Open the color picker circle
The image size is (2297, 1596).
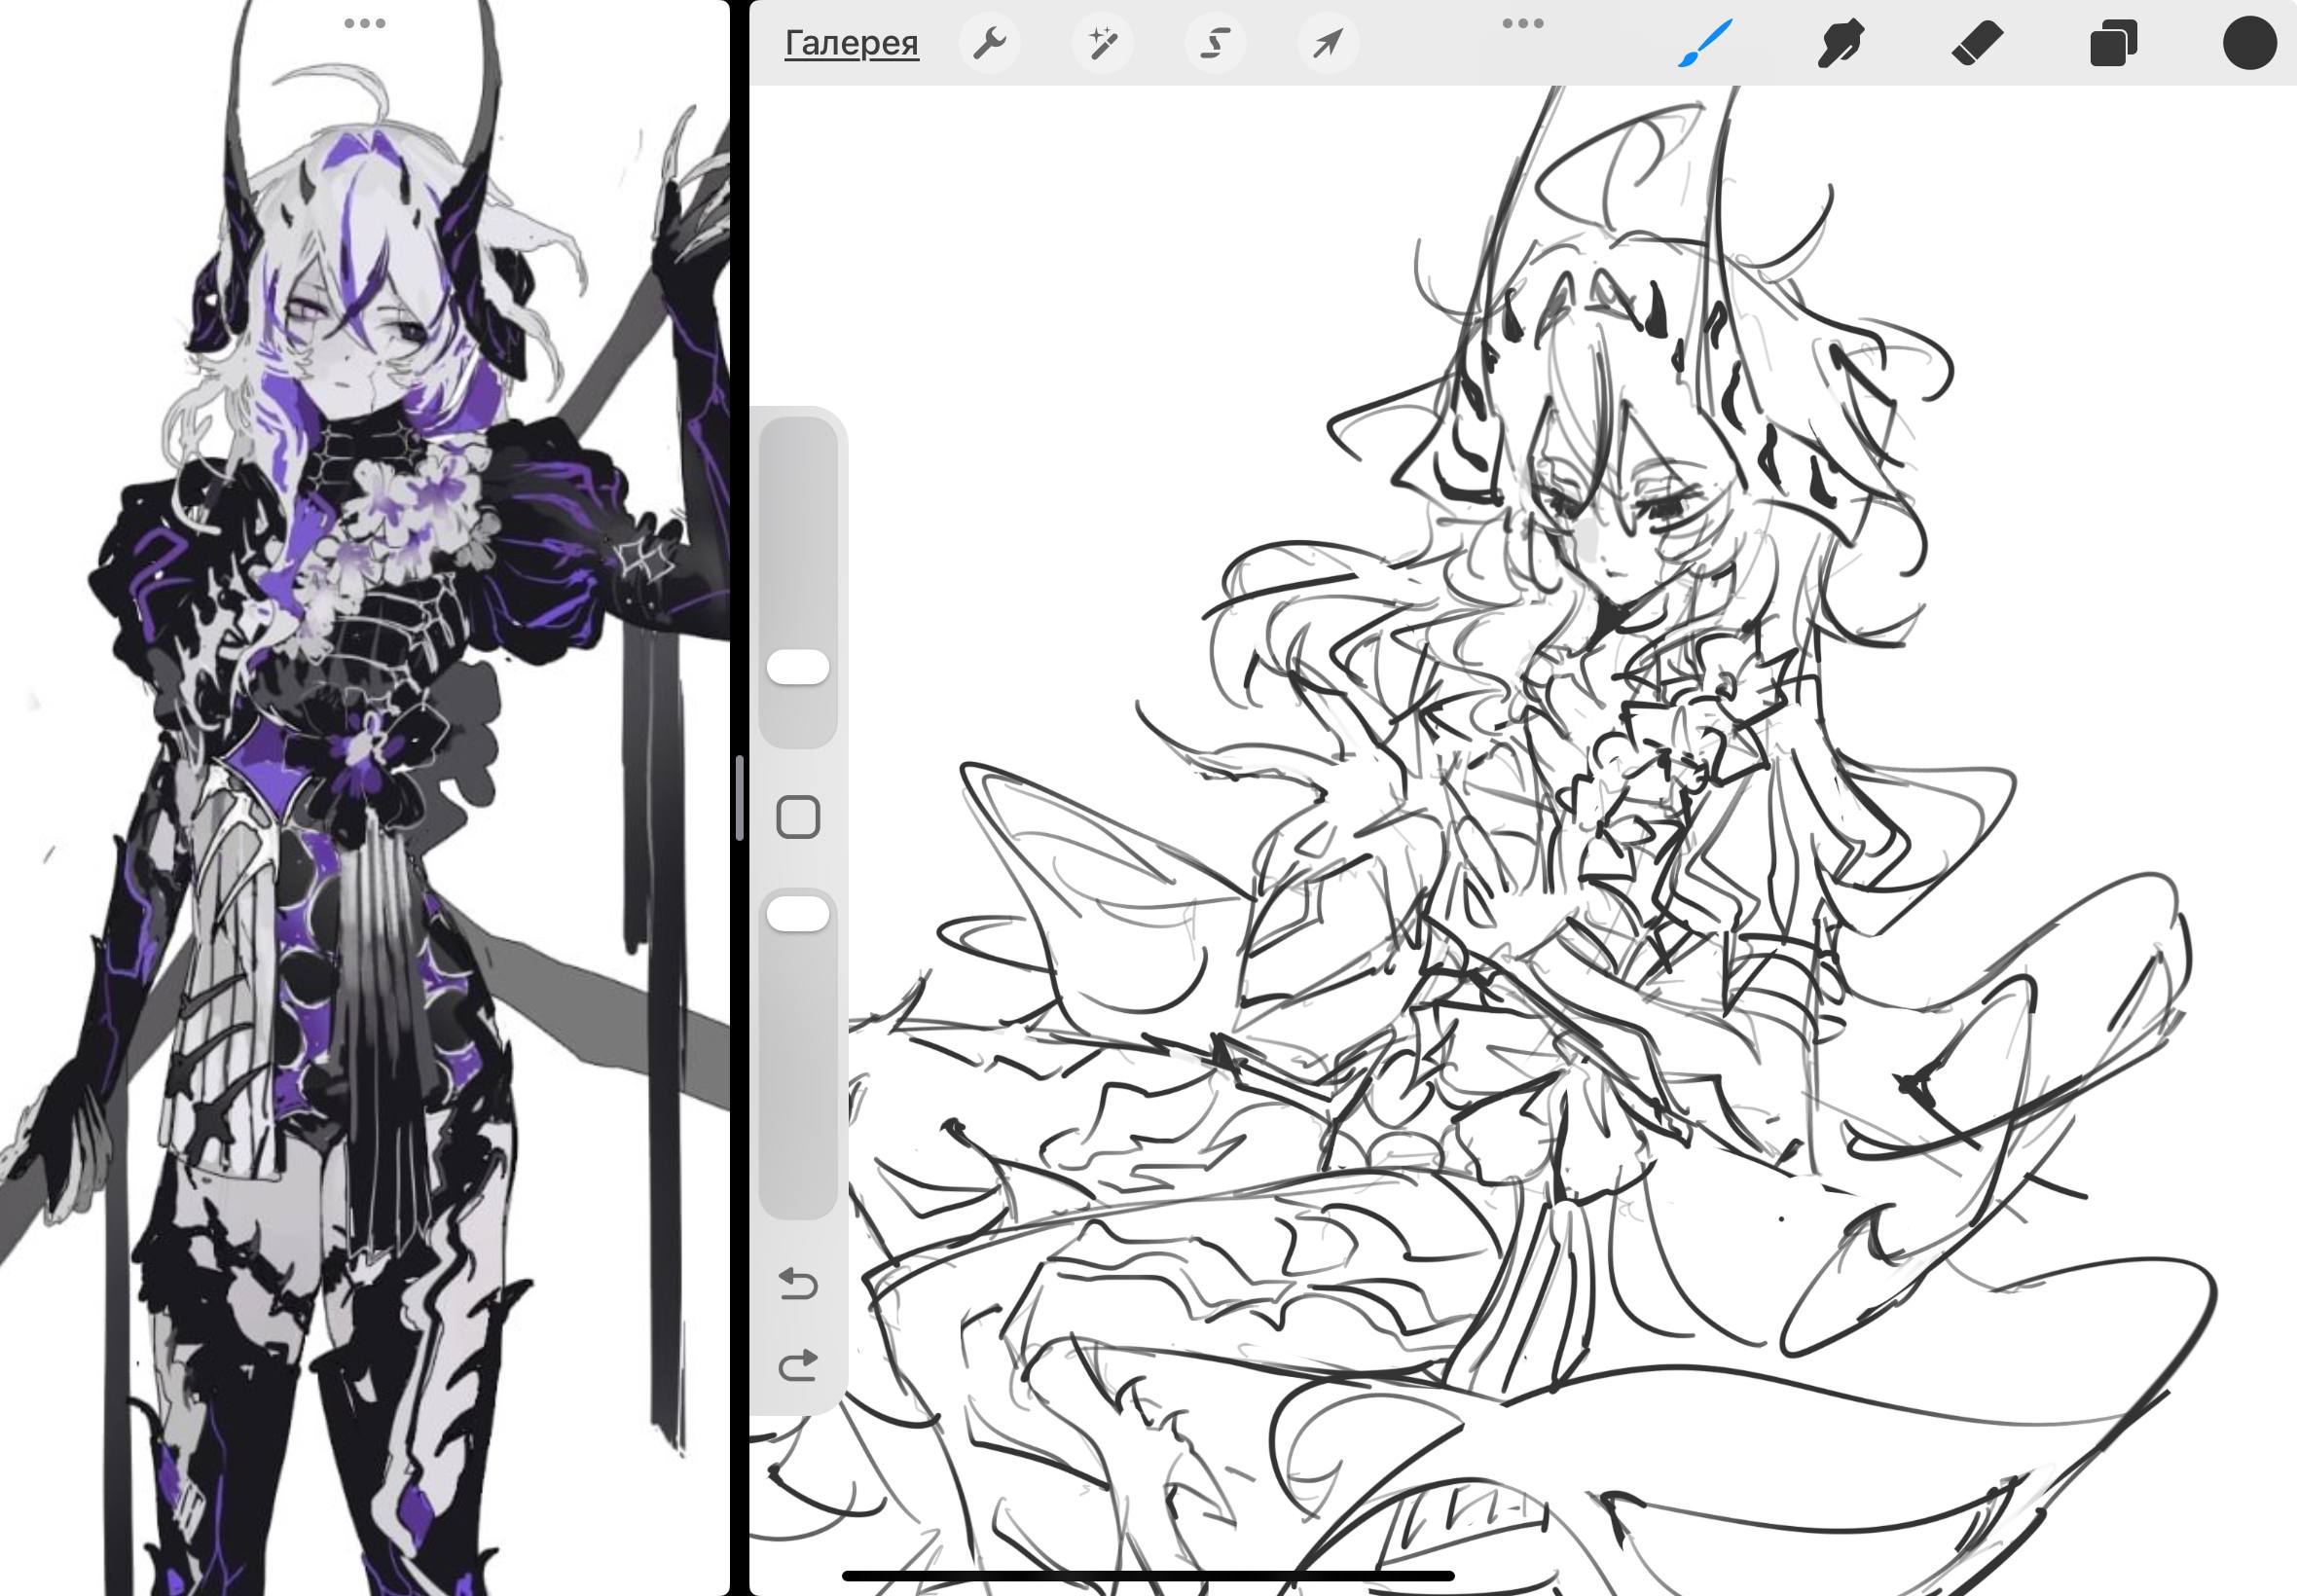click(2250, 44)
